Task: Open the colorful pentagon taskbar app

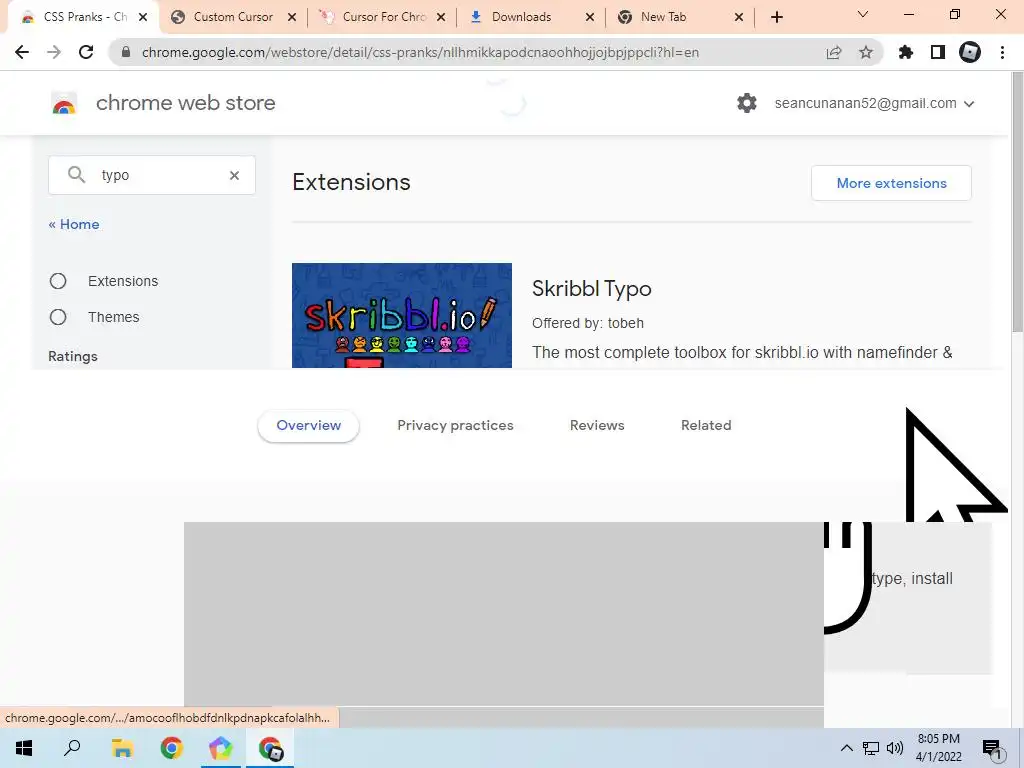Action: (x=221, y=748)
